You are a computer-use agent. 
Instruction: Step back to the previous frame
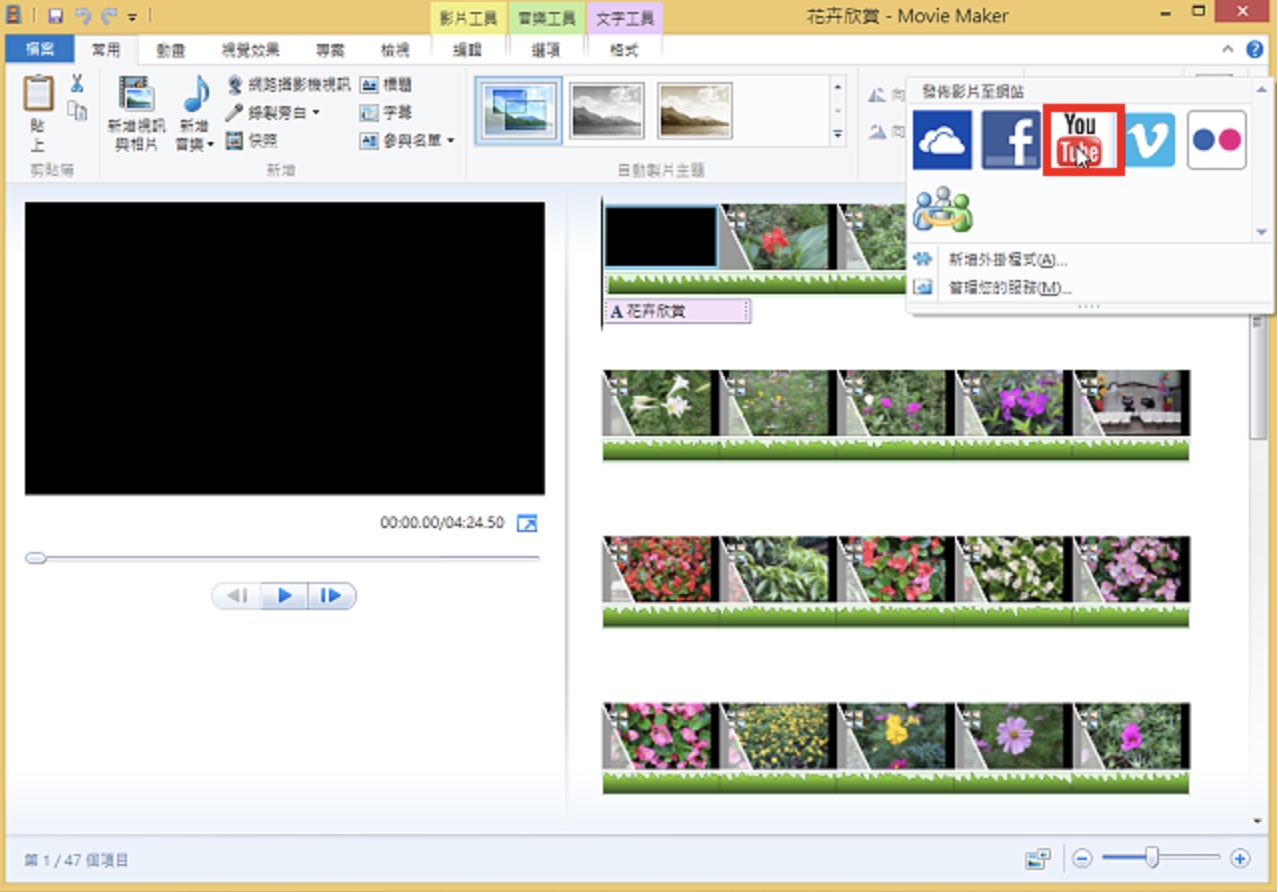click(237, 596)
